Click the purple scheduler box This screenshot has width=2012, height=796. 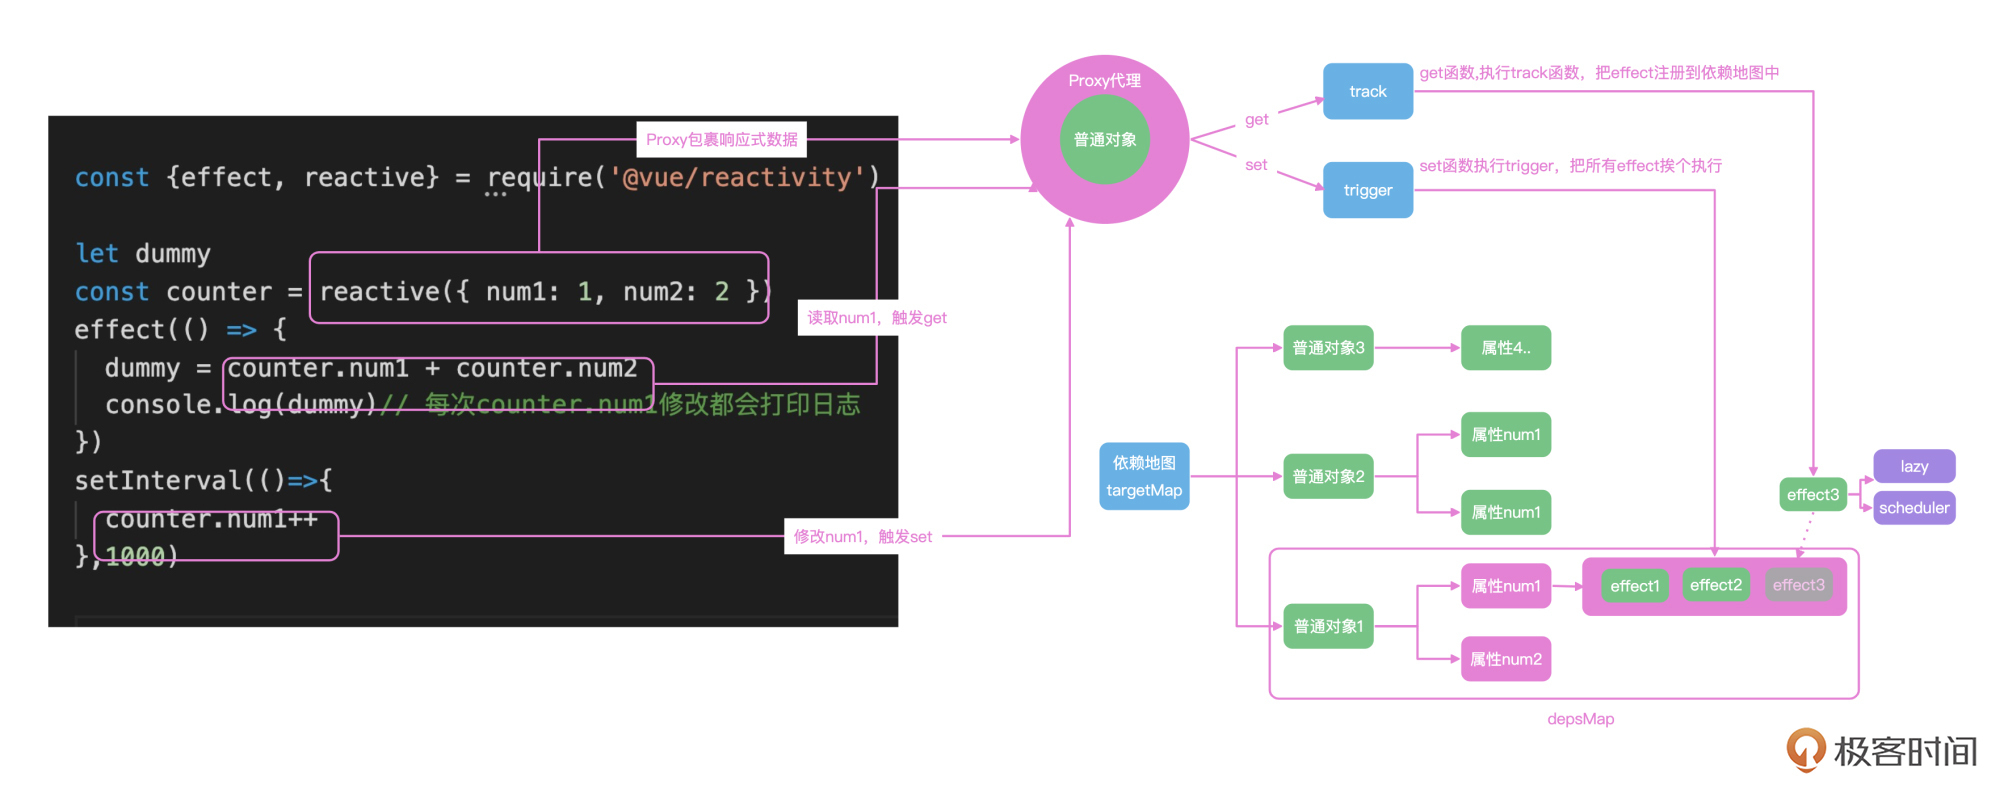(x=1914, y=508)
